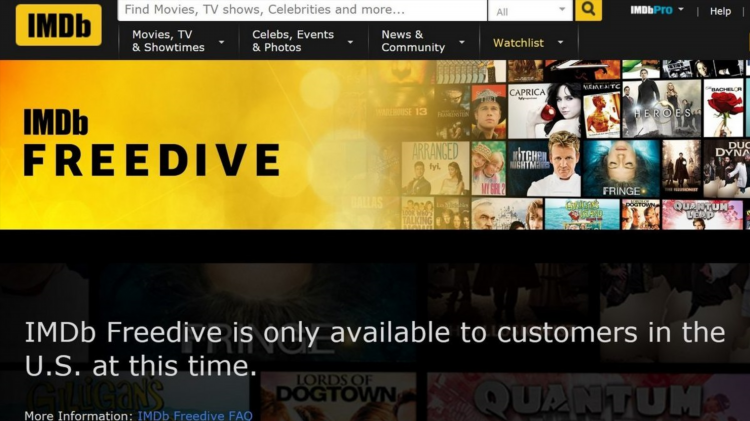Select the small Lords of Dogtown banner poster

click(640, 214)
